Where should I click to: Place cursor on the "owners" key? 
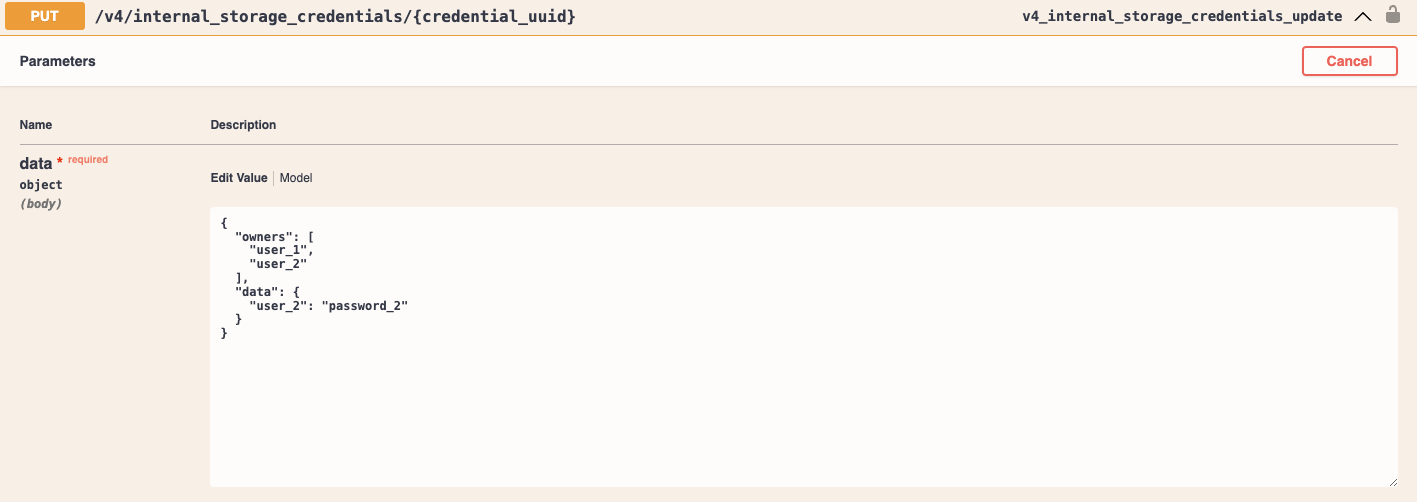point(264,236)
